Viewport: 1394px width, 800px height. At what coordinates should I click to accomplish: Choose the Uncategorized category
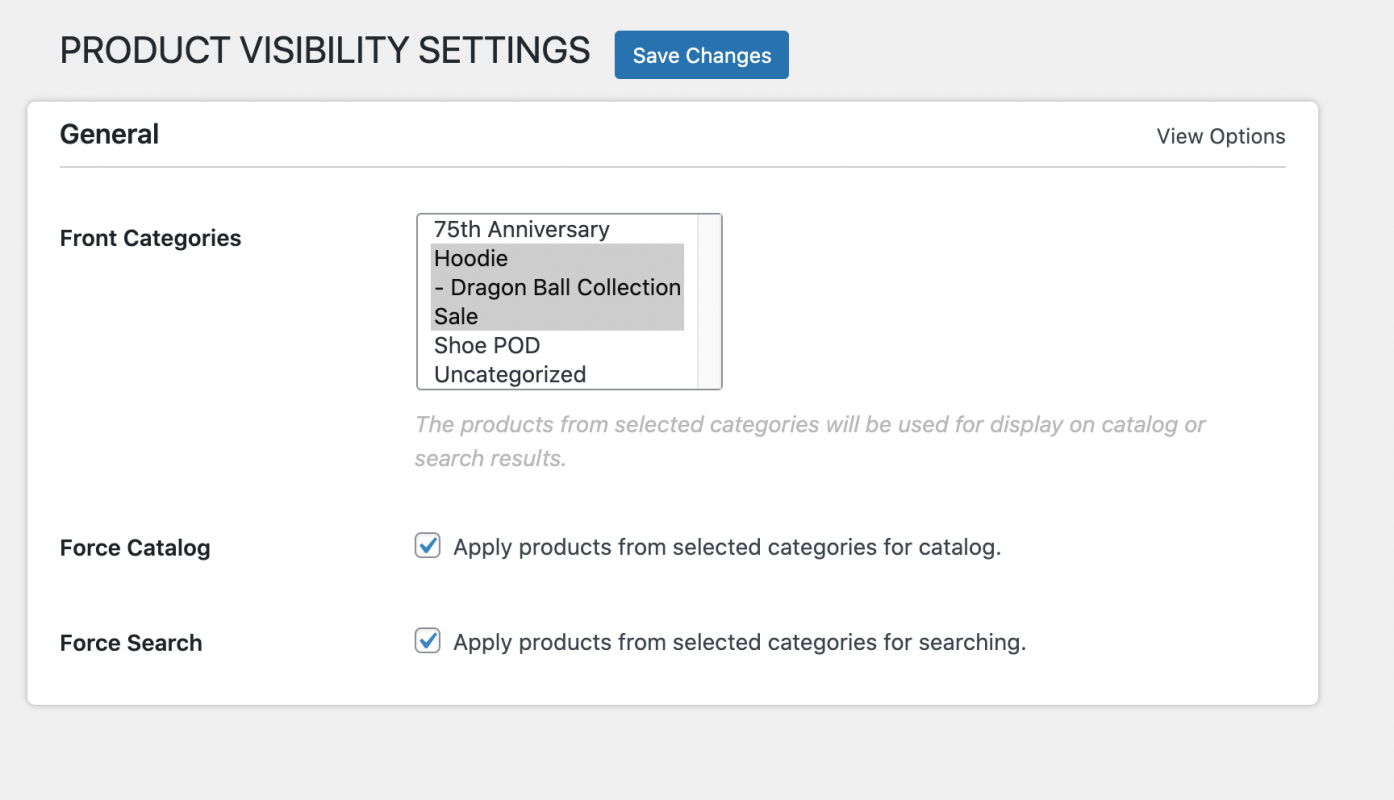coord(509,374)
